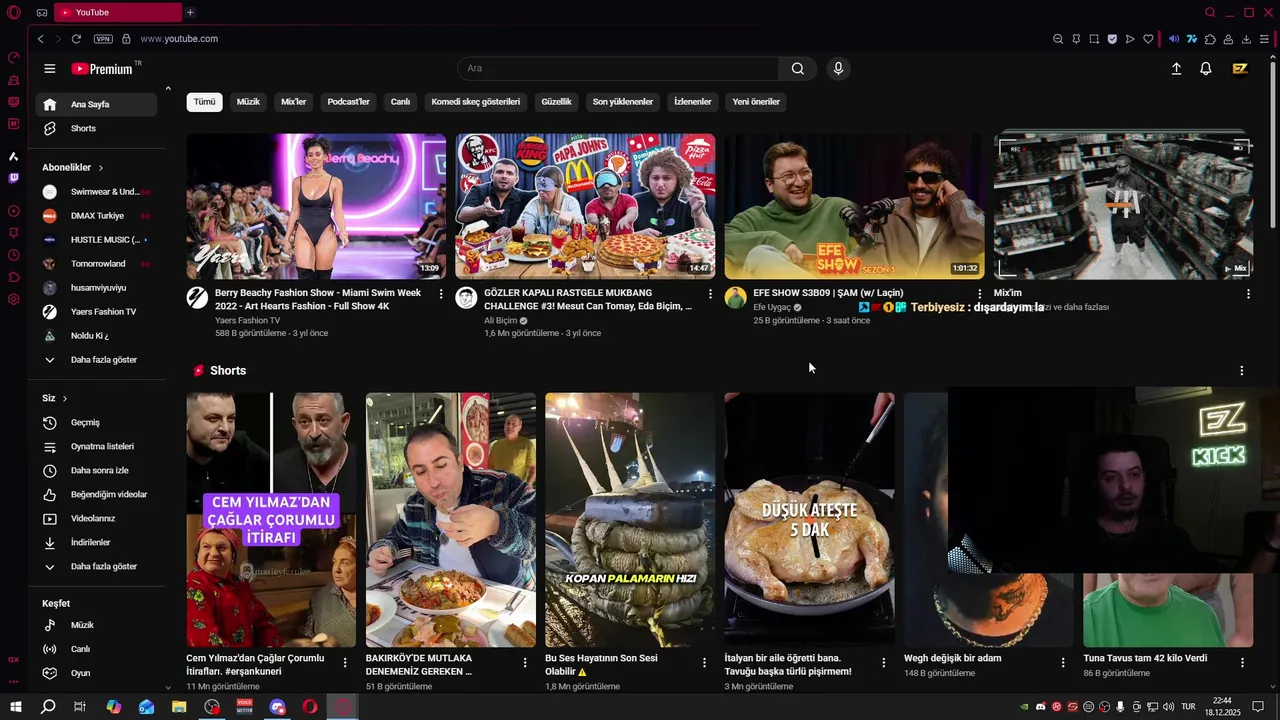Open Windows Start menu

[x=15, y=707]
